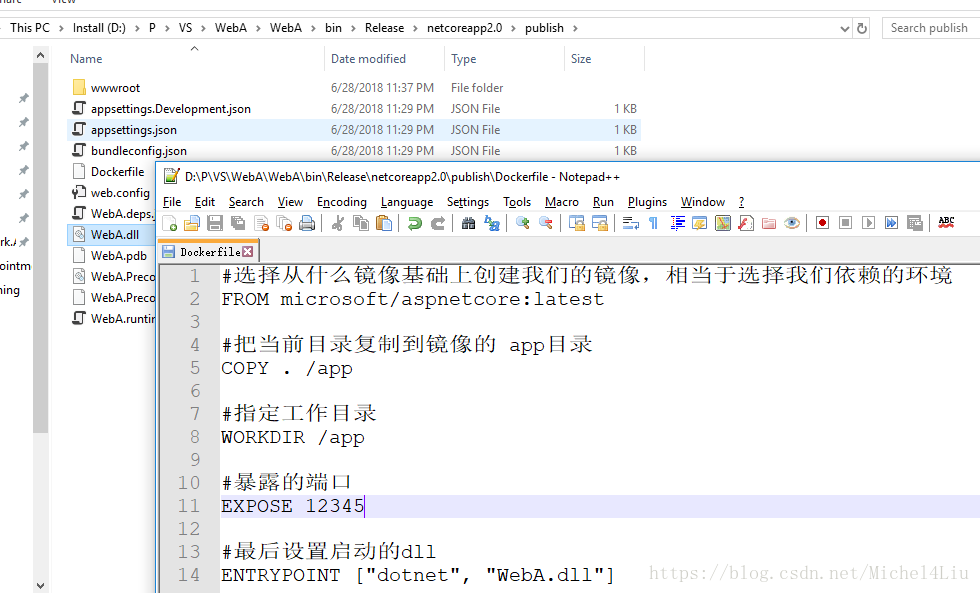The width and height of the screenshot is (980, 593).
Task: Toggle synchronized vertical scrolling icon
Action: pyautogui.click(x=576, y=223)
